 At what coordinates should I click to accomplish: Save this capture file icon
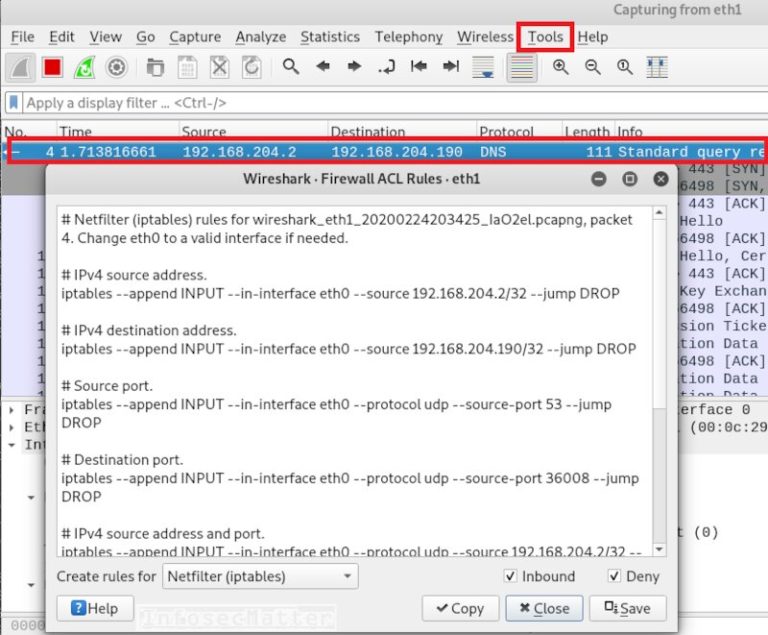tap(187, 67)
